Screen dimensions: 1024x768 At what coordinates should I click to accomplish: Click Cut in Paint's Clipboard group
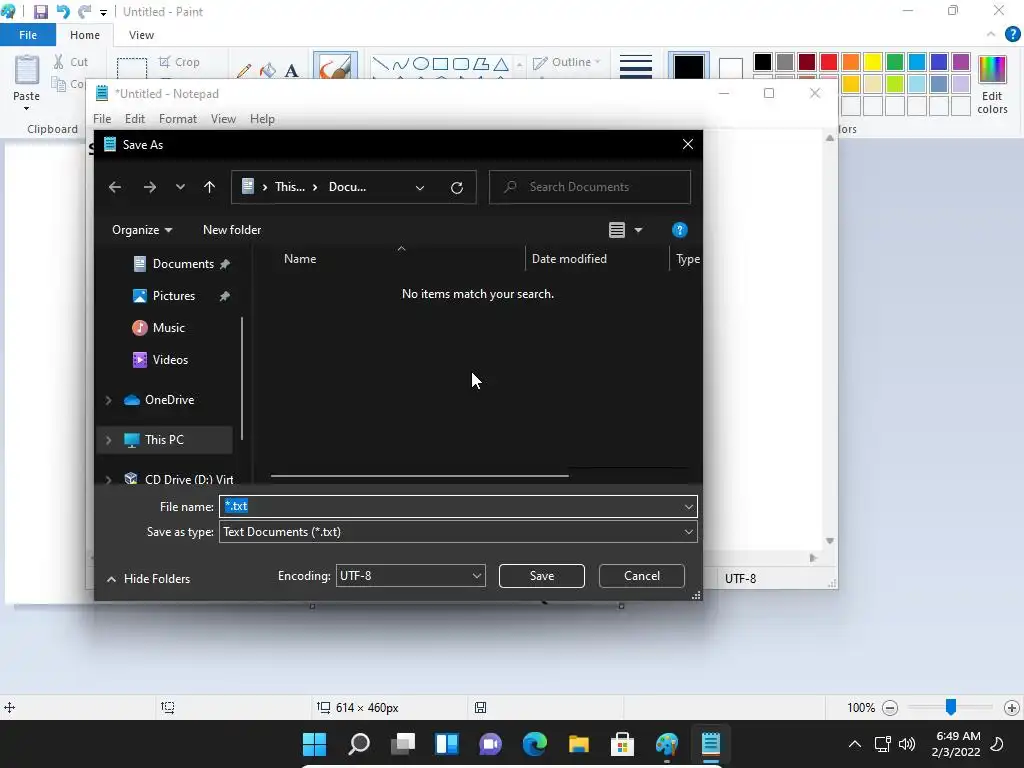click(71, 62)
